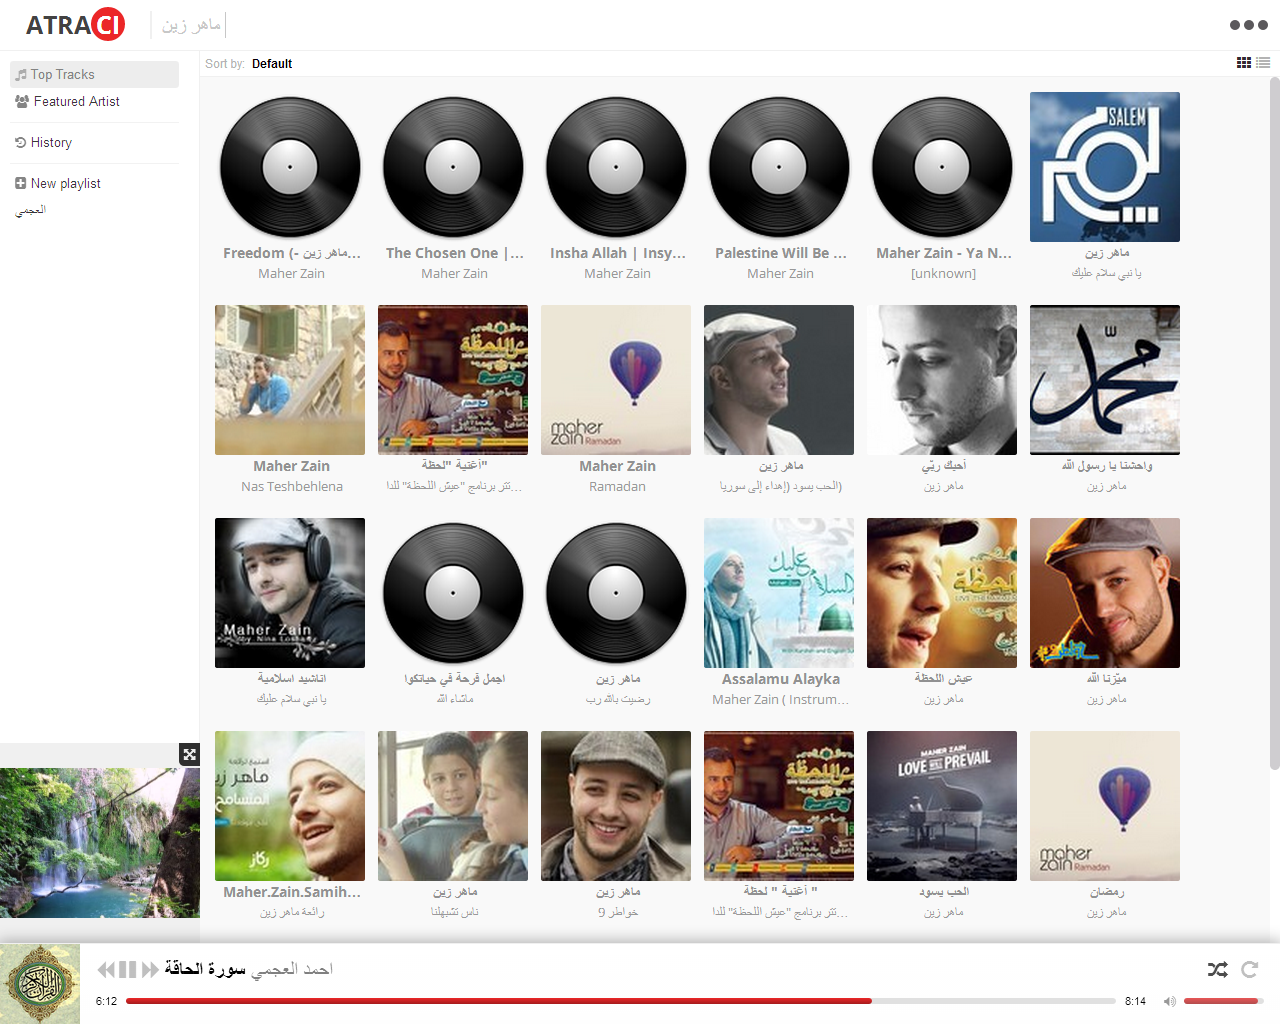Expand the video preview to fullscreen
The height and width of the screenshot is (1024, 1280).
[189, 754]
